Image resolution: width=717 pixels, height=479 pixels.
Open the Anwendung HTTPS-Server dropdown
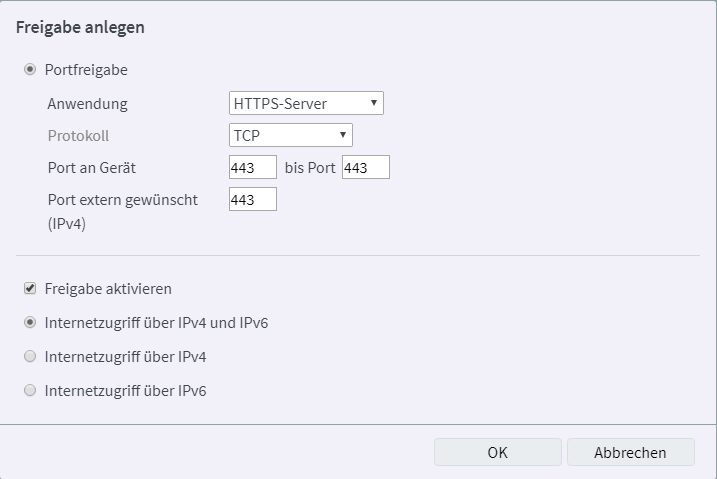click(305, 103)
